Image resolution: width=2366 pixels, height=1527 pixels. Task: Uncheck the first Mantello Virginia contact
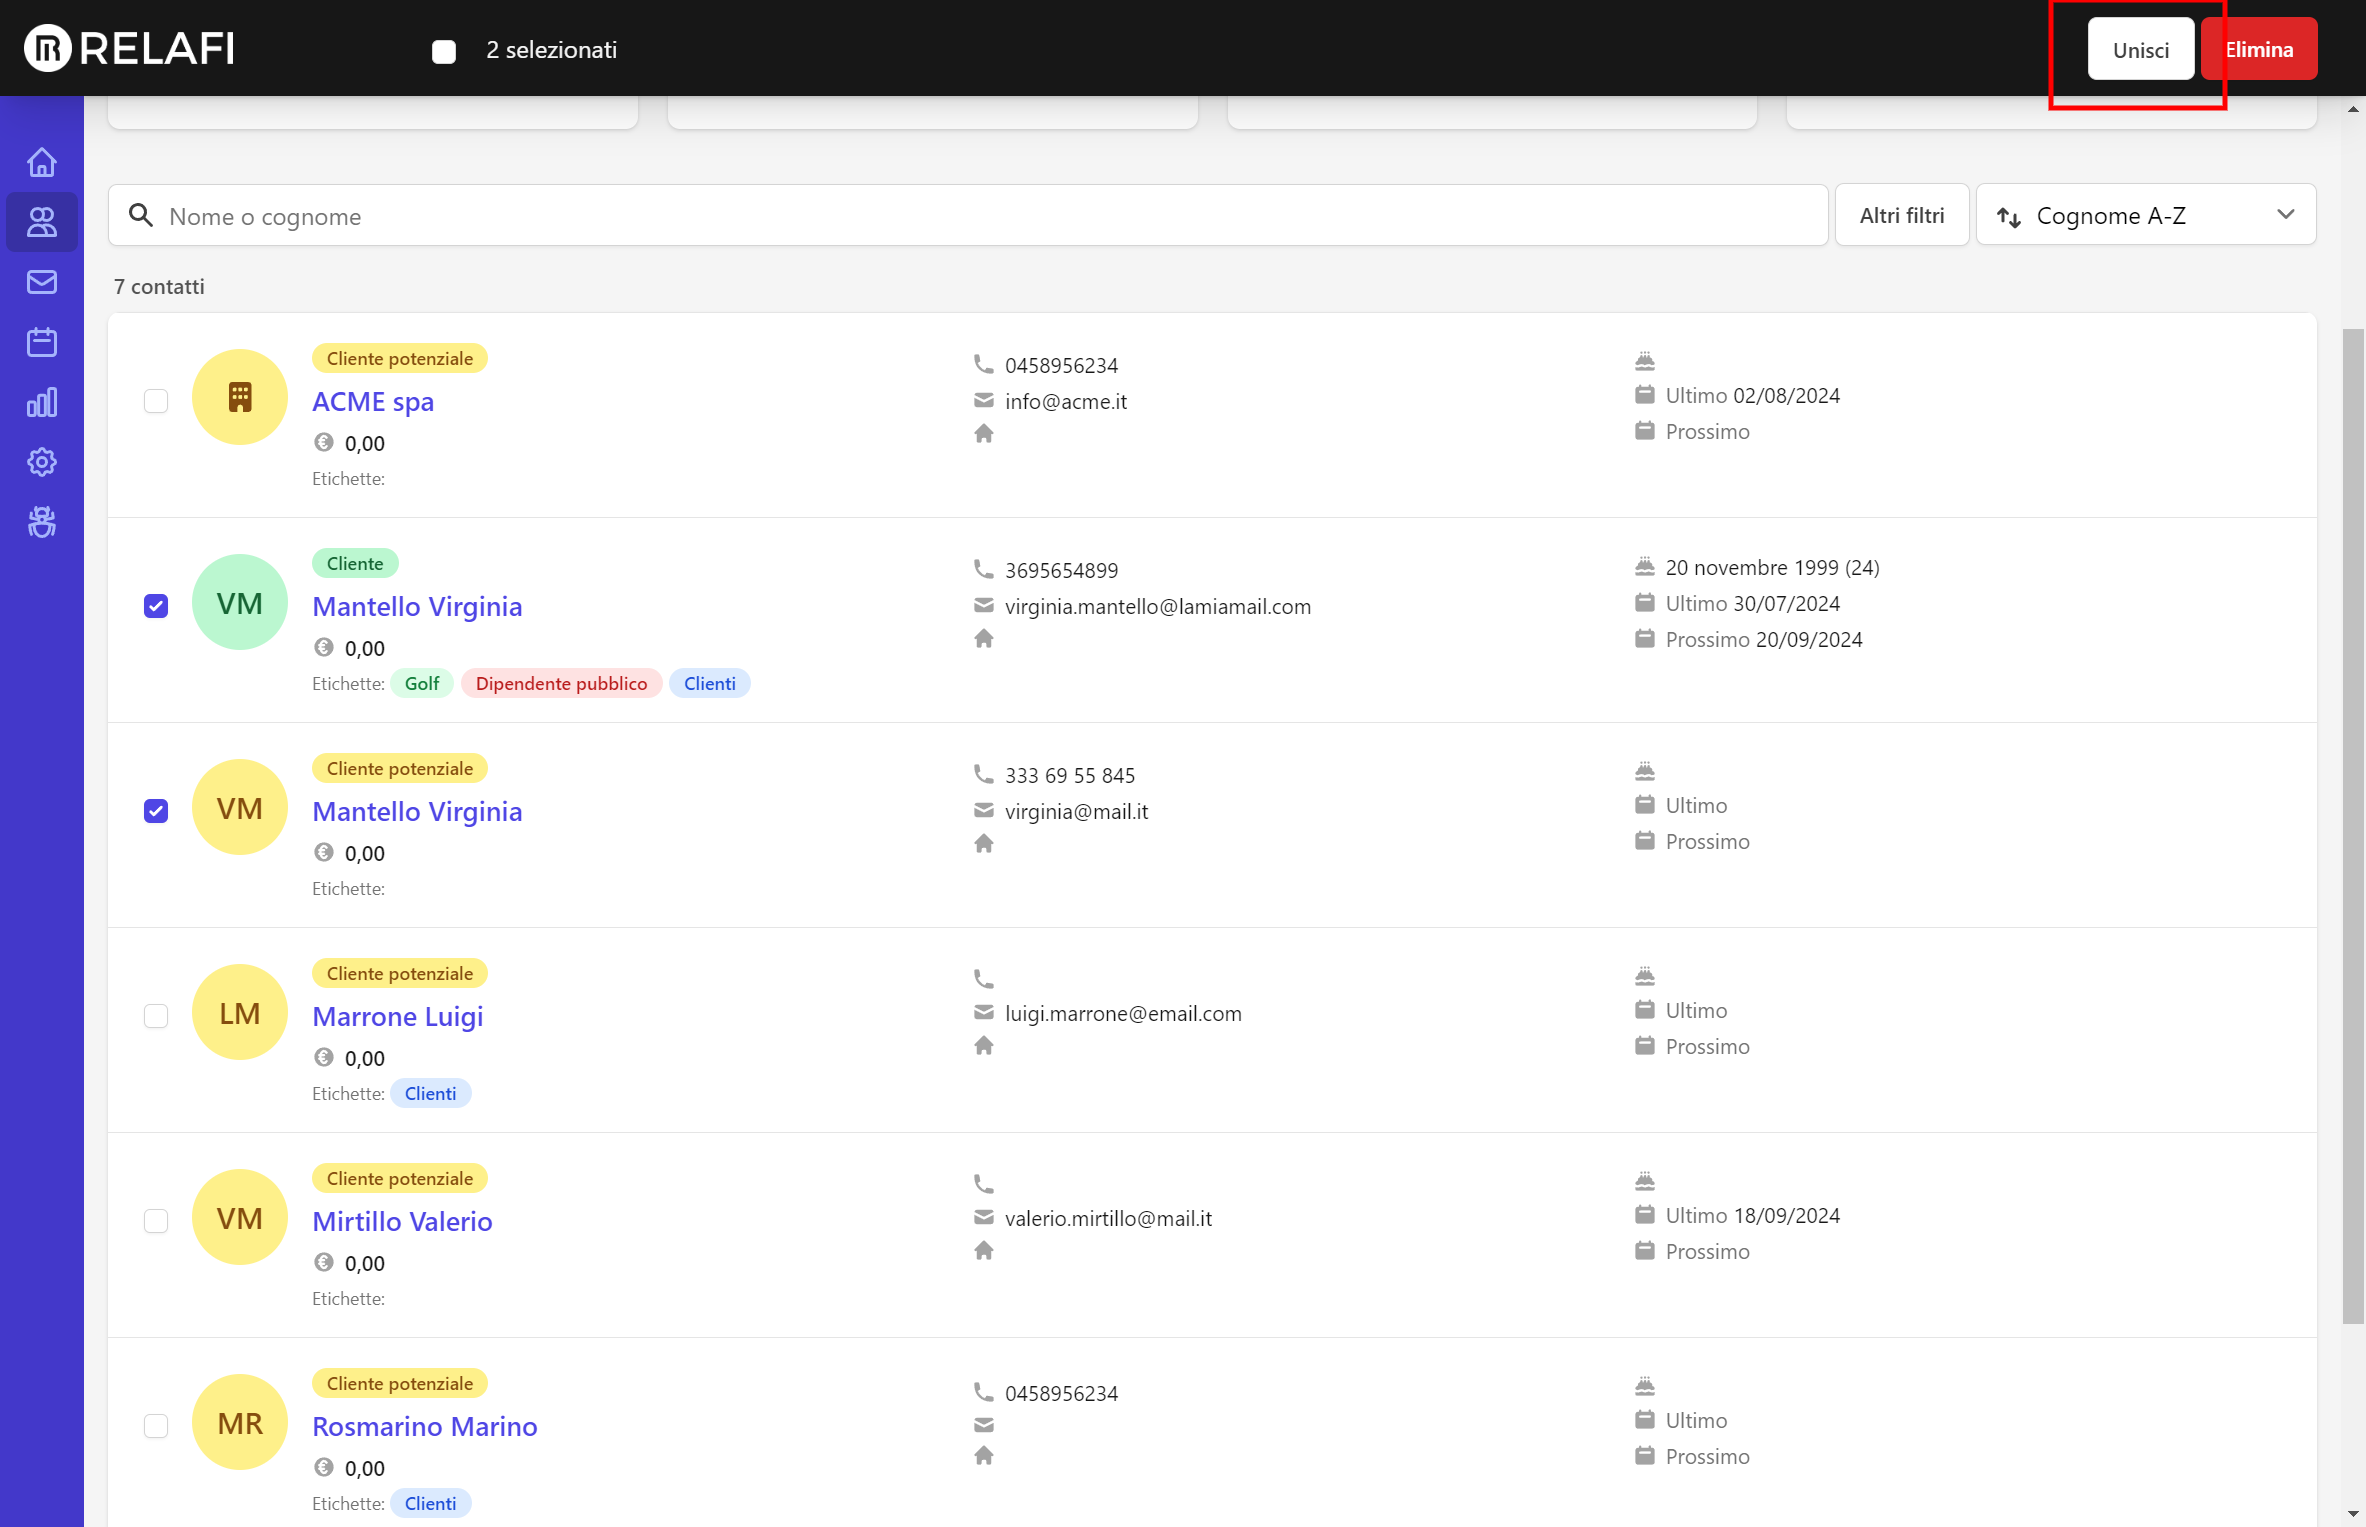point(156,605)
